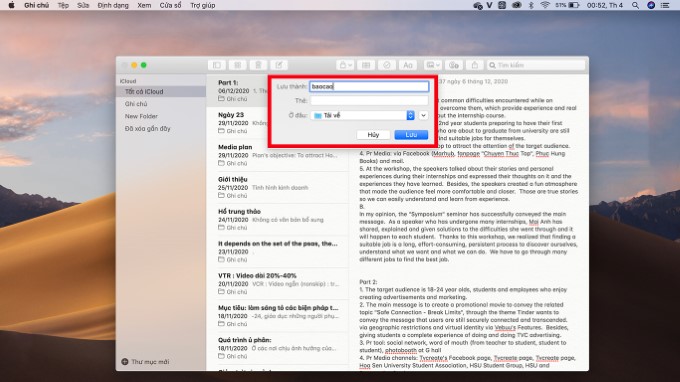Click the share icon in toolbar
The height and width of the screenshot is (382, 680).
[474, 65]
